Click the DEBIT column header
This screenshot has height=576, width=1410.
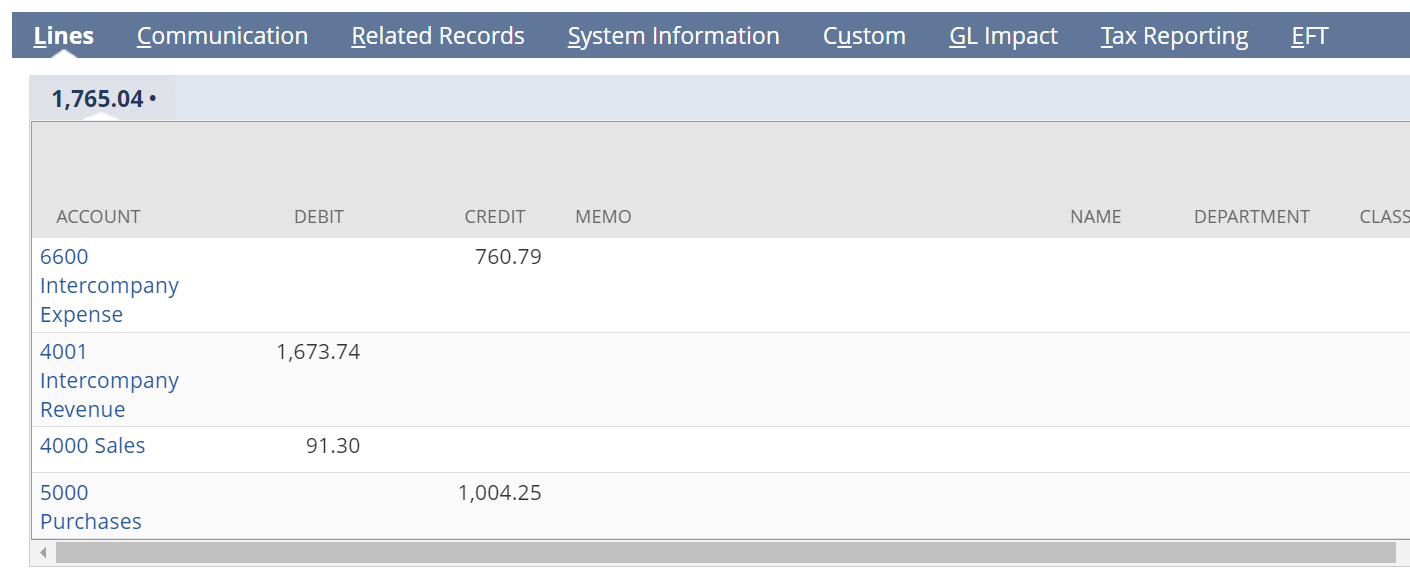point(319,217)
